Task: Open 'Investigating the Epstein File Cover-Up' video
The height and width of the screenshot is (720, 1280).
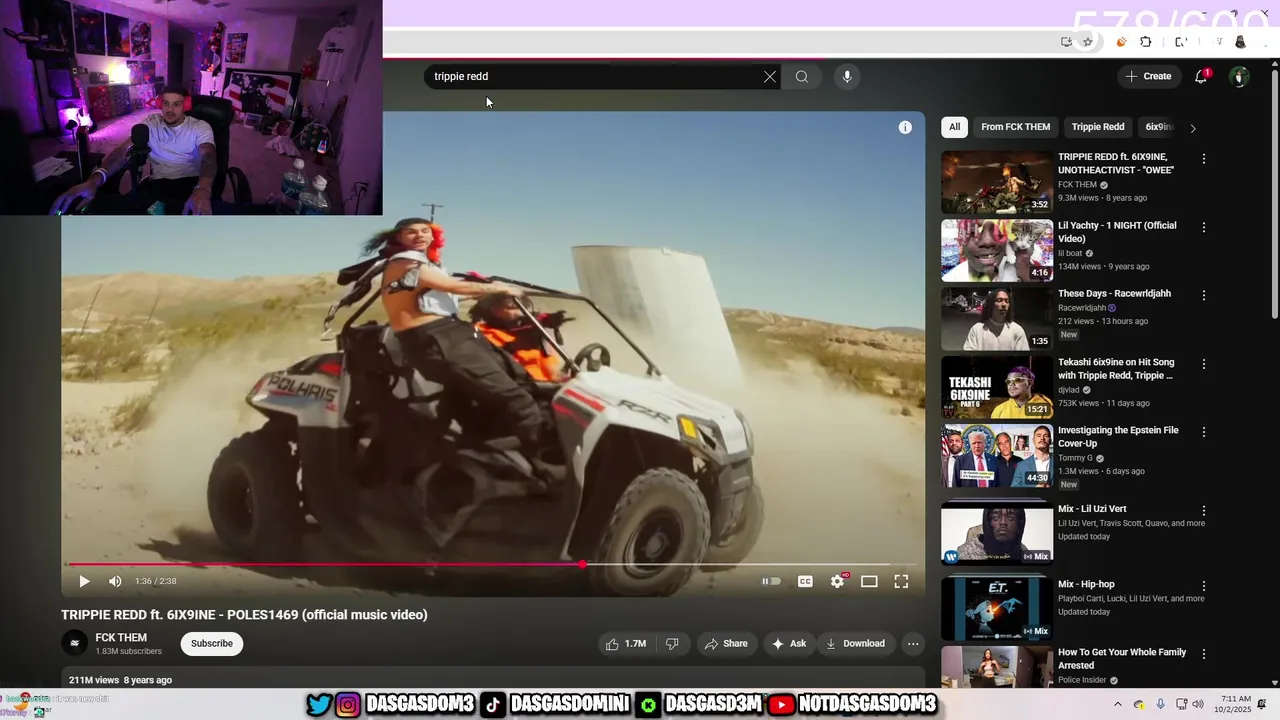Action: [x=1118, y=437]
